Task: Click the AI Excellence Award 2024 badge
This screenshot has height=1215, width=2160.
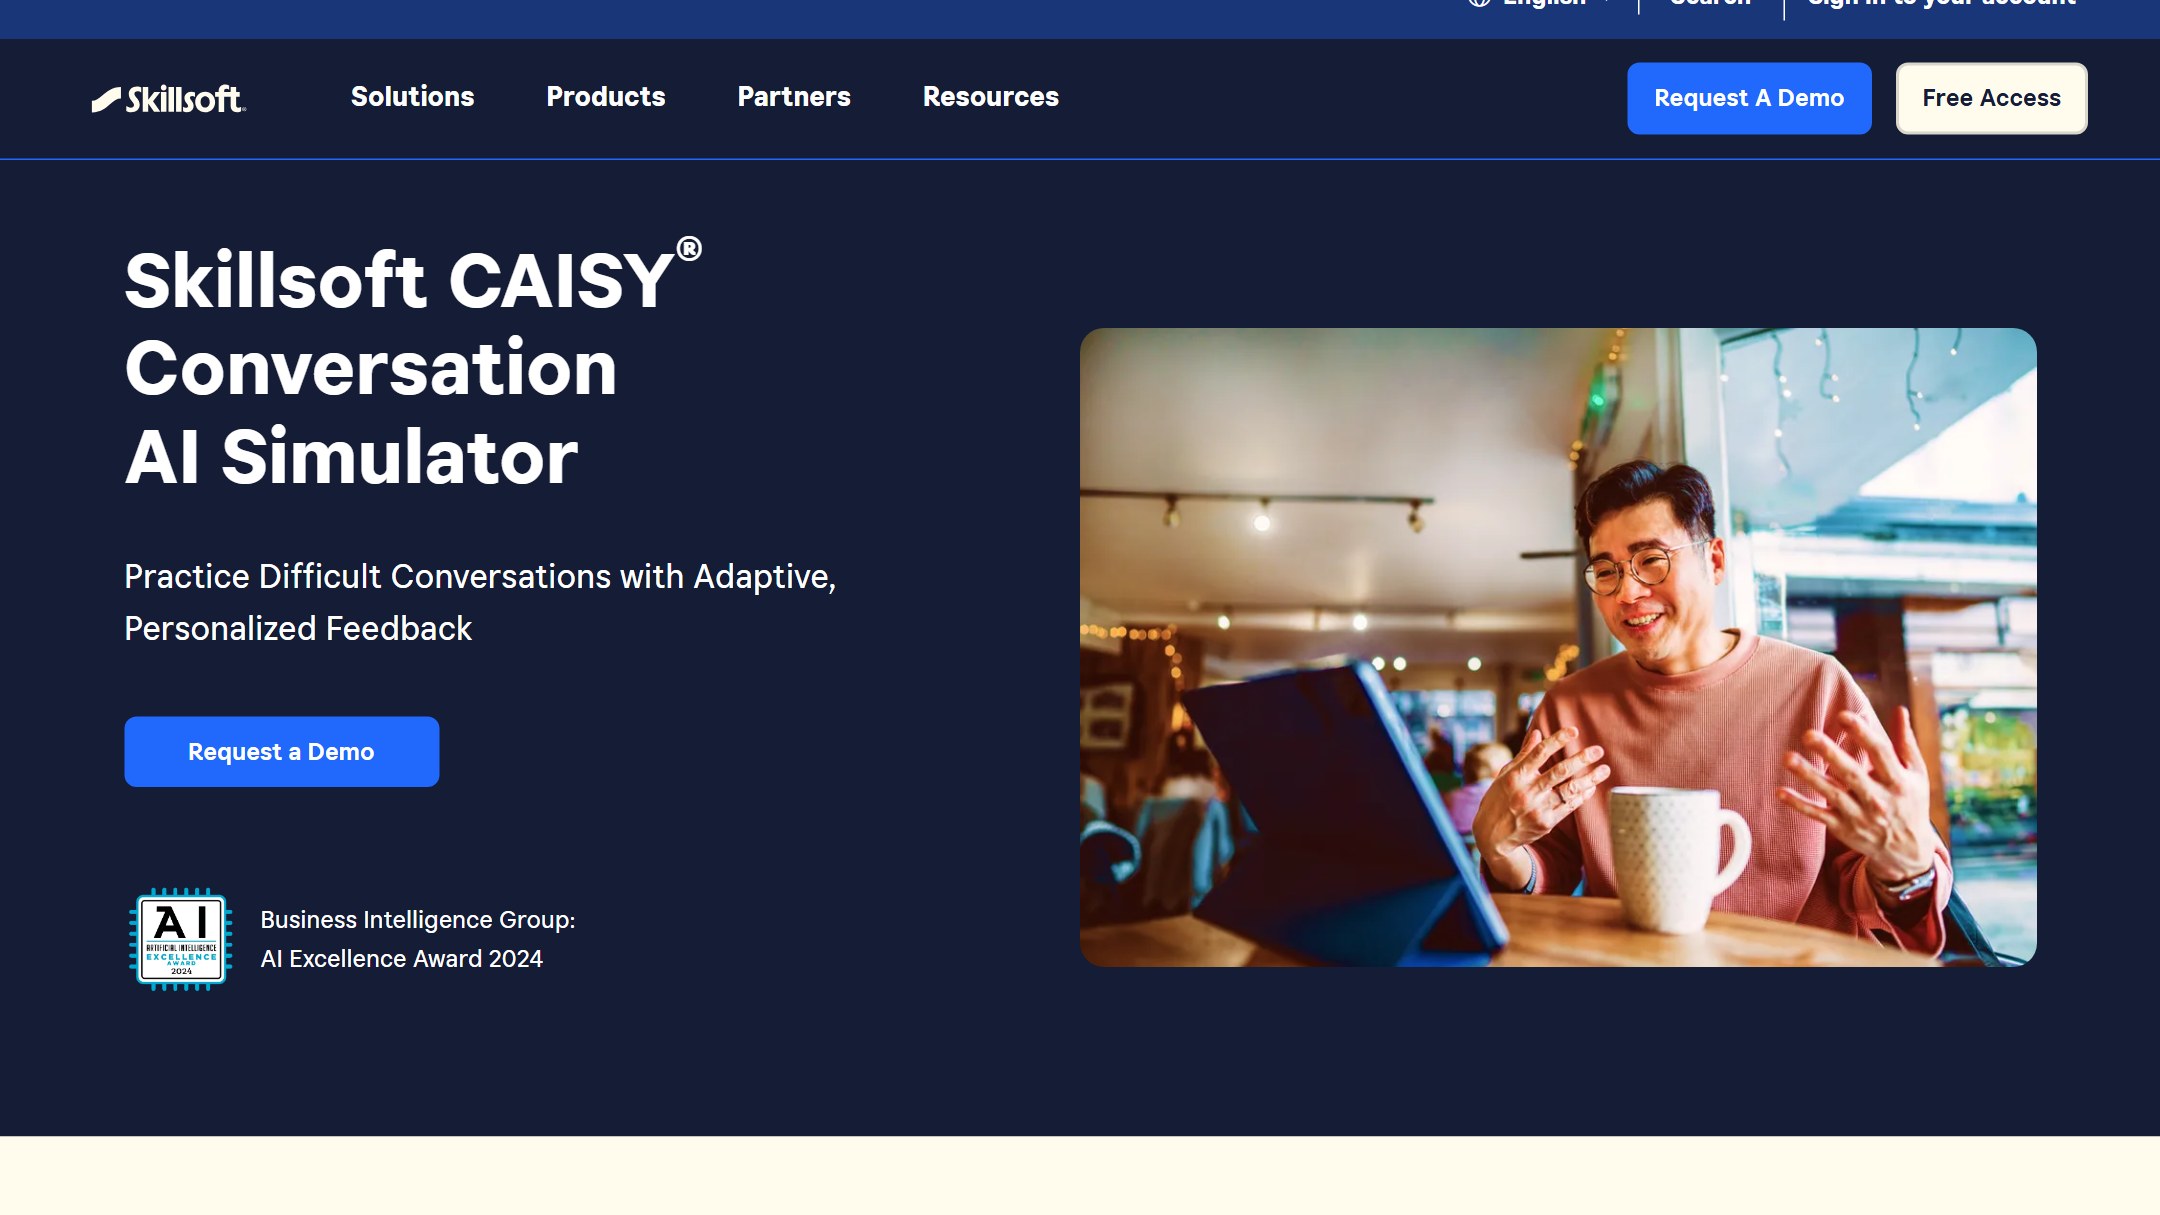Action: coord(181,939)
